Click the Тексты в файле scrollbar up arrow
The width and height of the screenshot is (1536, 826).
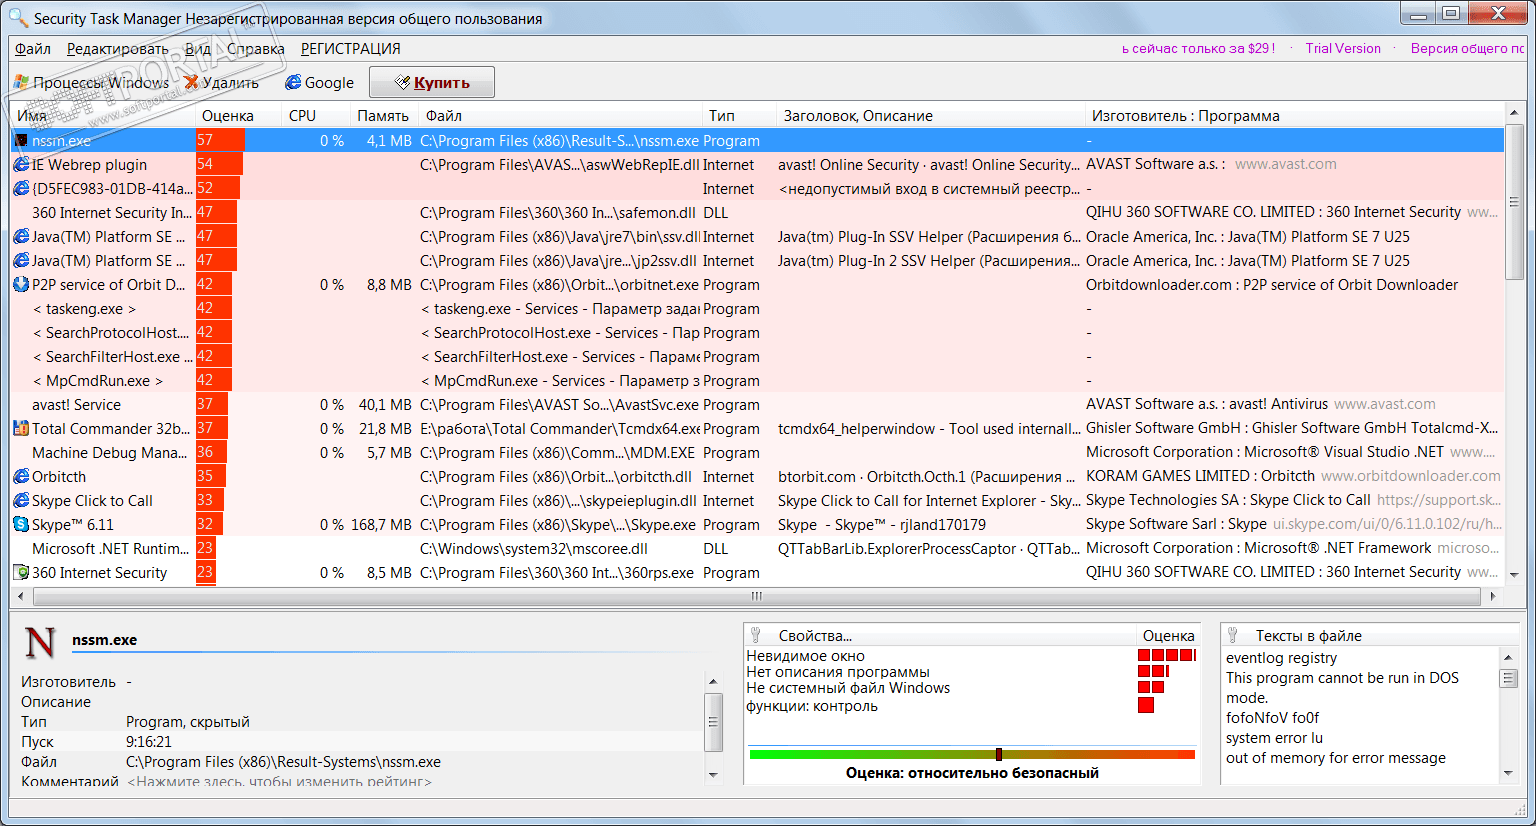click(1509, 657)
